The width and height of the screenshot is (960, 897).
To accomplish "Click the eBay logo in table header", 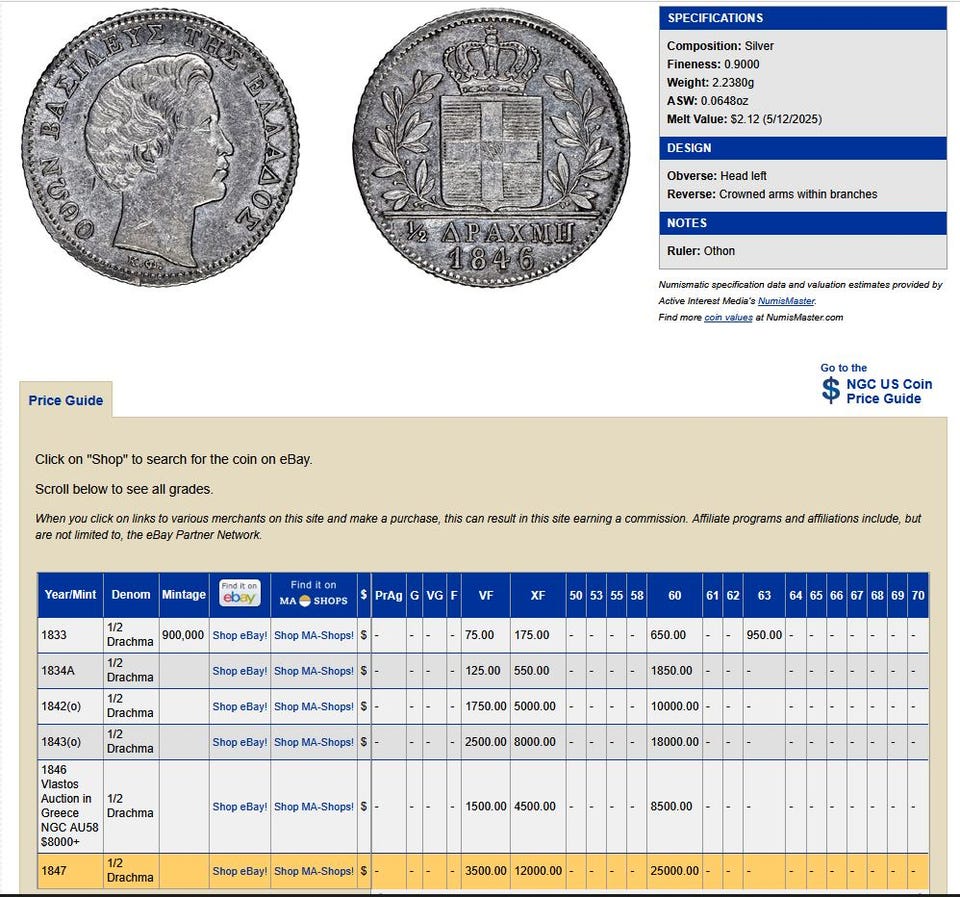I will pos(240,594).
